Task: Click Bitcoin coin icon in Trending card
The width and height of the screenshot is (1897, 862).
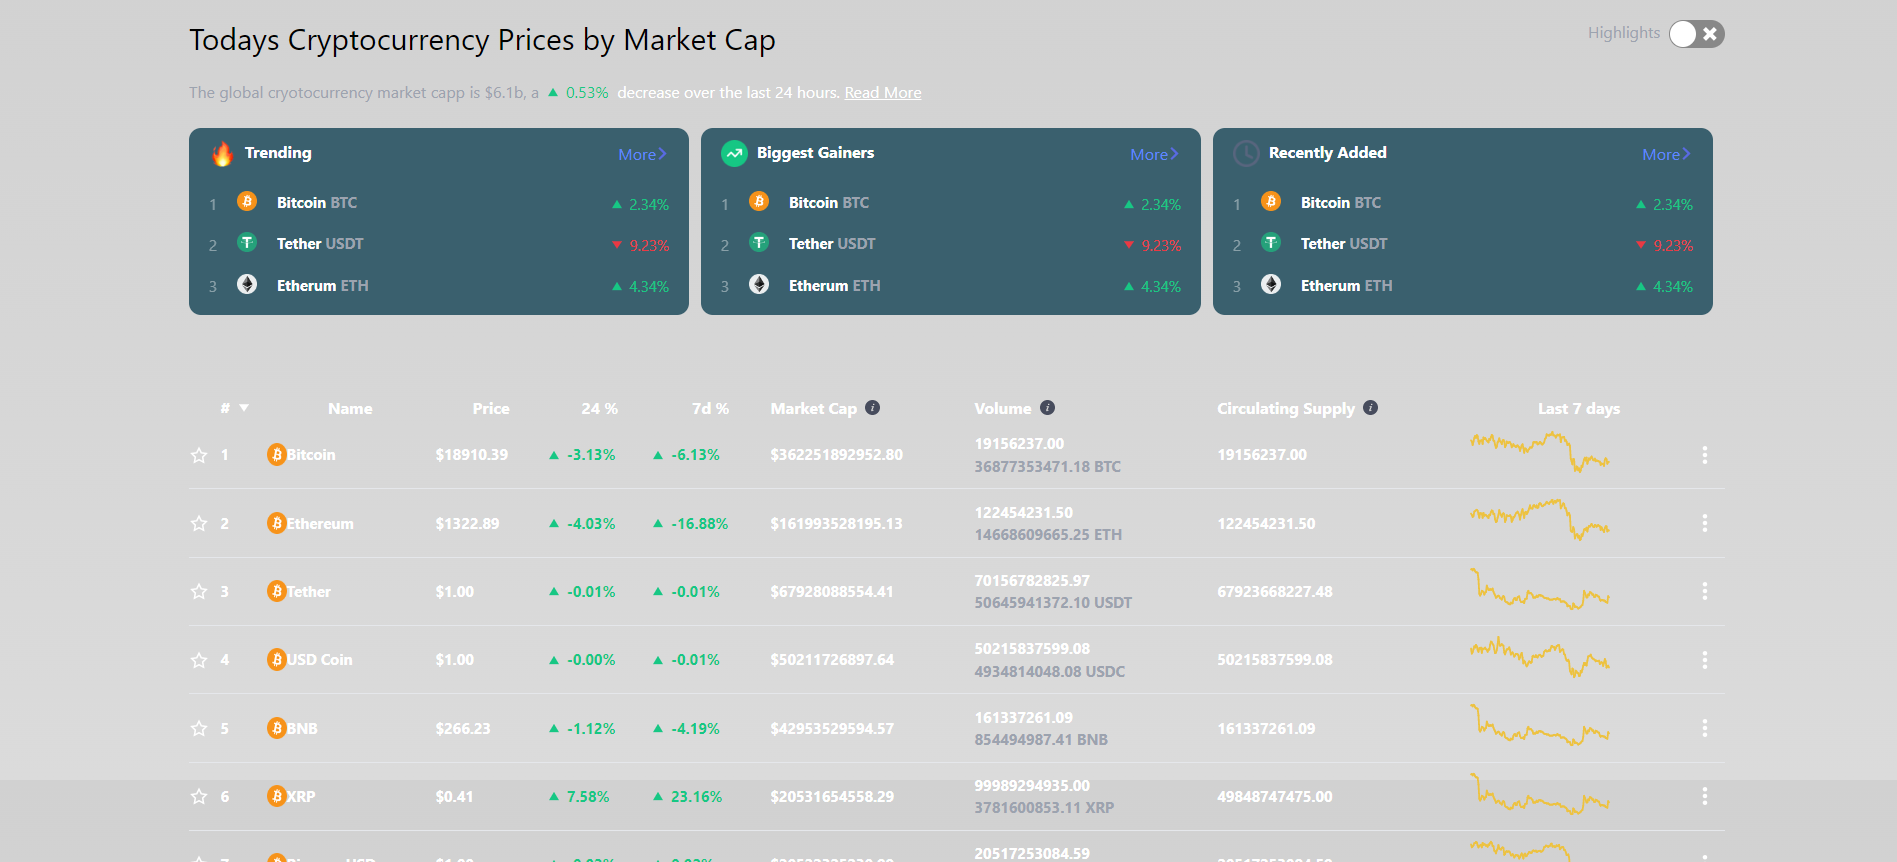Action: tap(247, 201)
